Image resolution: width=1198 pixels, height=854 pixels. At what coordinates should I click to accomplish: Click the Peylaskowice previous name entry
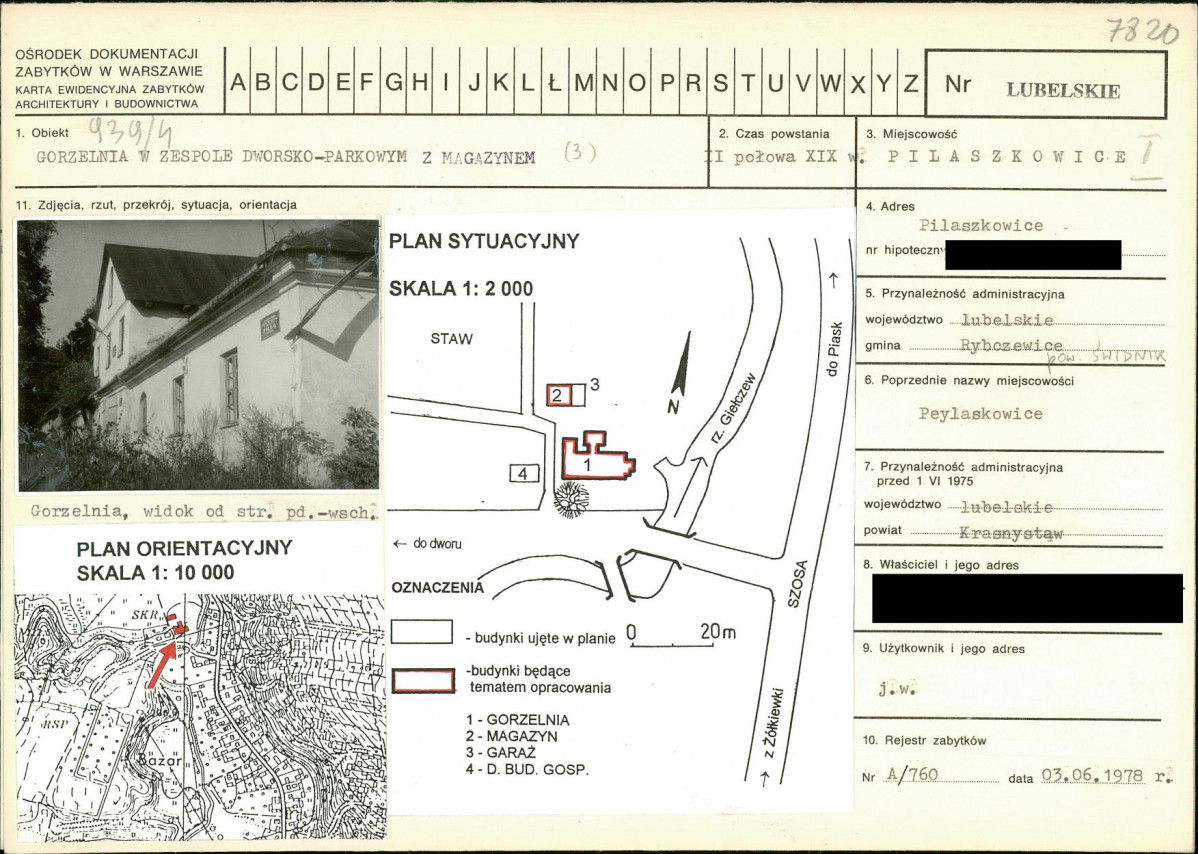980,414
